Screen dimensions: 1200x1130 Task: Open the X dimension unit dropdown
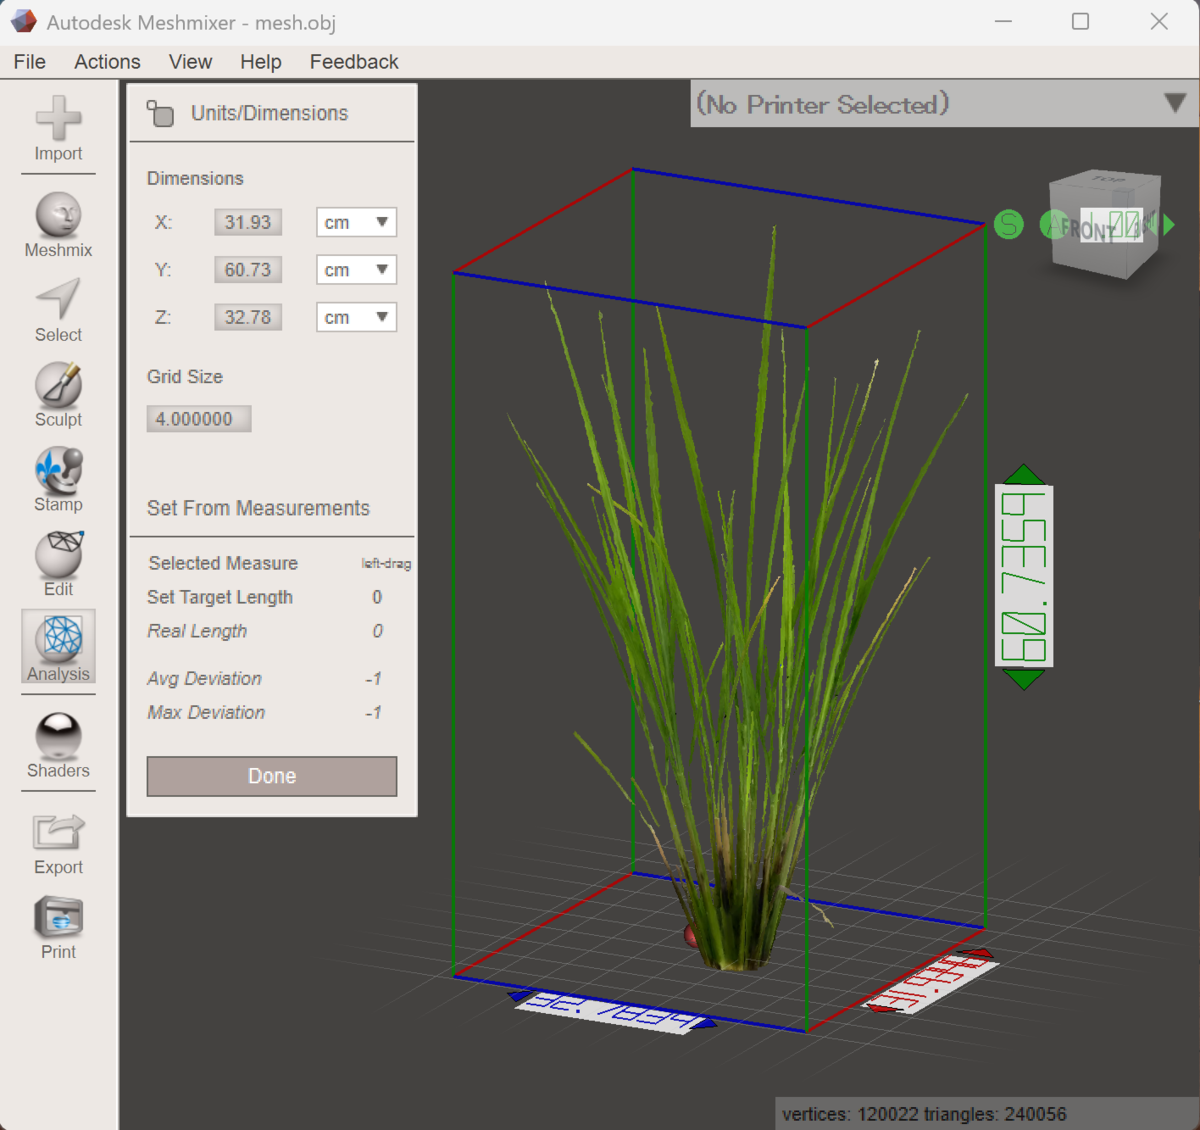pos(356,222)
